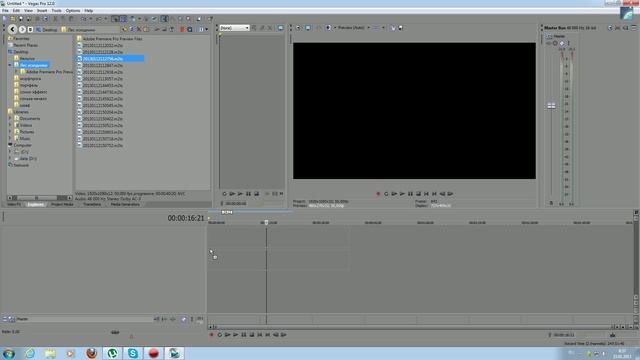Open the File menu

[5, 11]
